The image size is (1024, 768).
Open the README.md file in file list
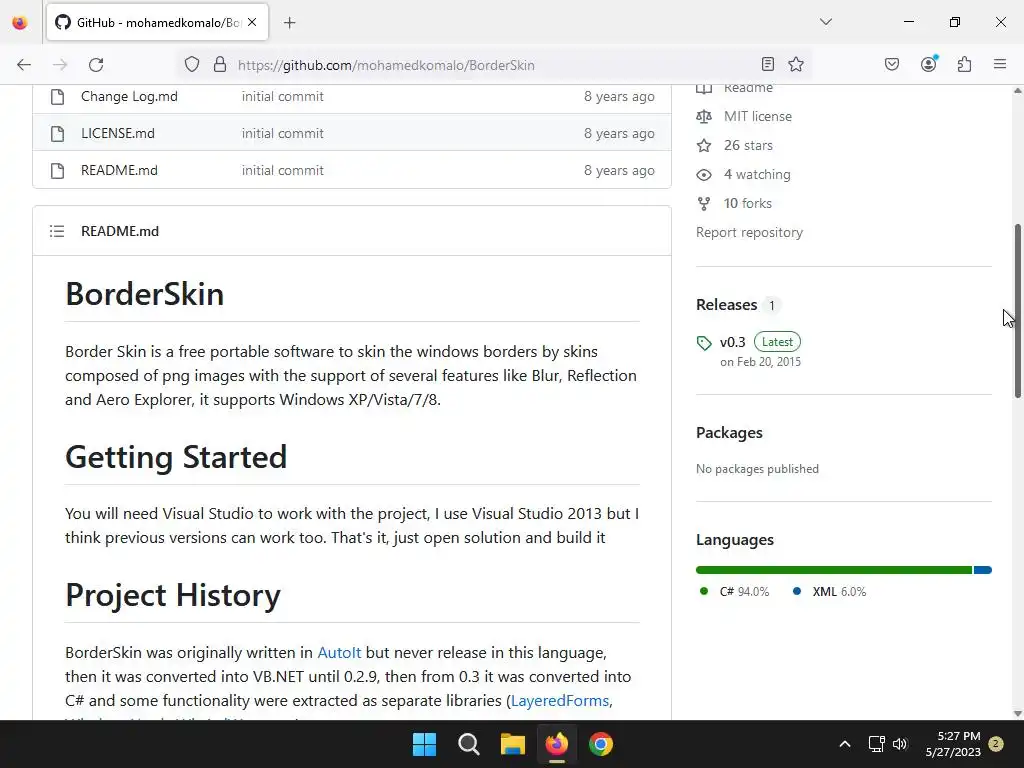tap(119, 170)
